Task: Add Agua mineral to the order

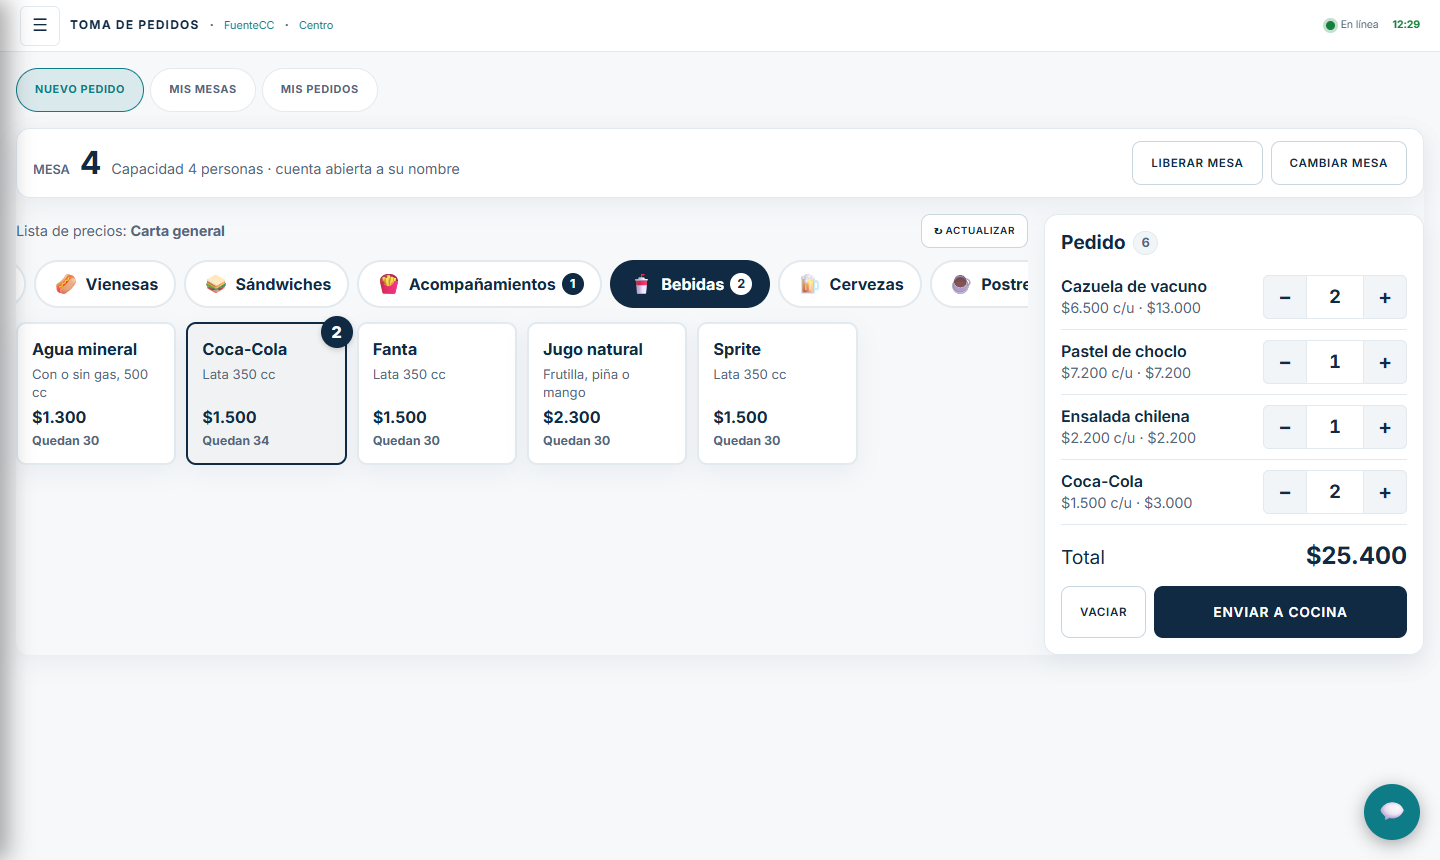Action: (96, 394)
